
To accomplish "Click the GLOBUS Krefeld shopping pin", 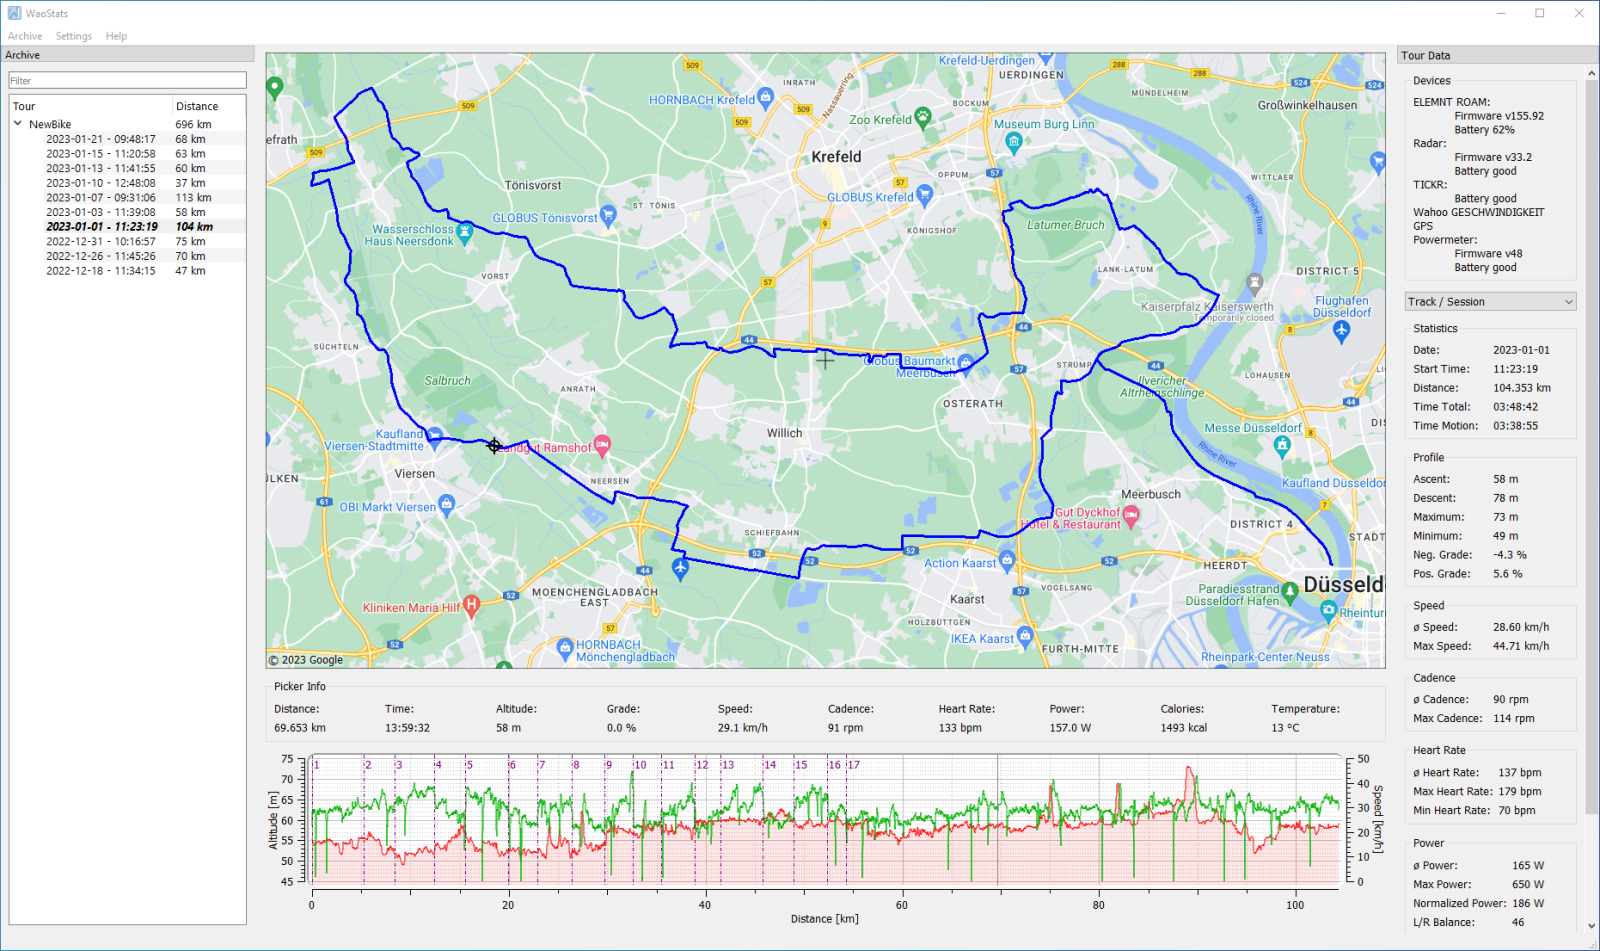I will point(924,196).
